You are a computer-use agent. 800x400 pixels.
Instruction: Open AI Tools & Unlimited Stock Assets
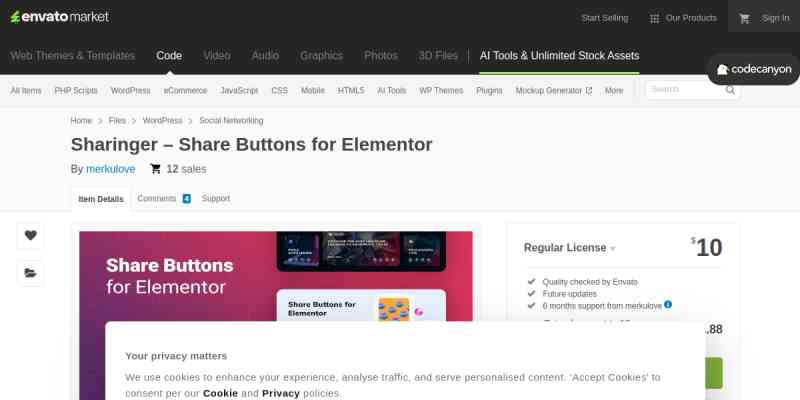click(x=559, y=56)
